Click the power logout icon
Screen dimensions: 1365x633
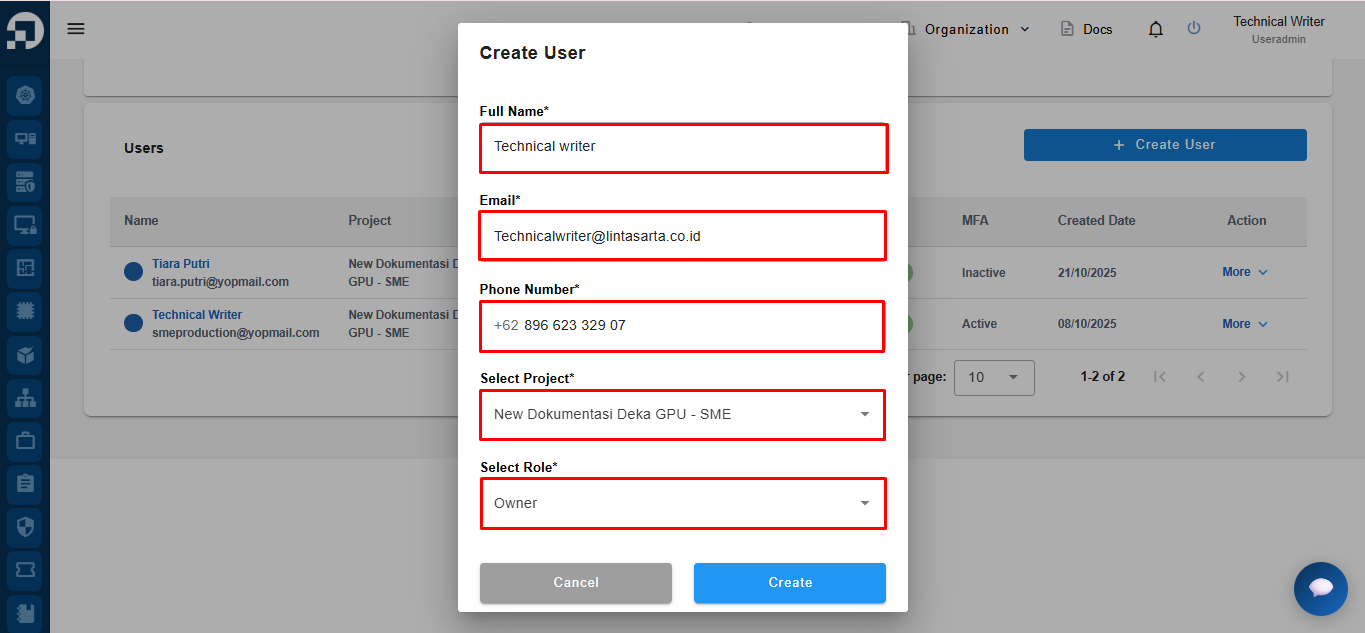pos(1194,28)
